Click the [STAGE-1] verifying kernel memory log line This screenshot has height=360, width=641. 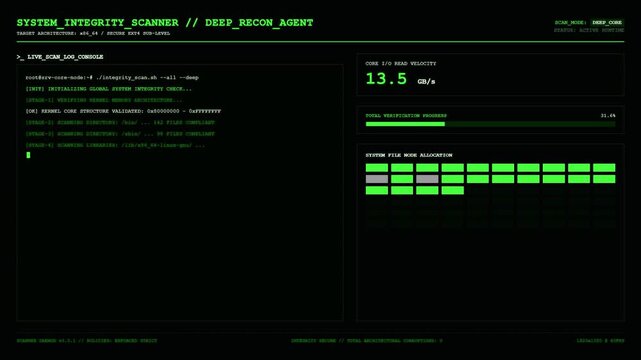pyautogui.click(x=104, y=100)
